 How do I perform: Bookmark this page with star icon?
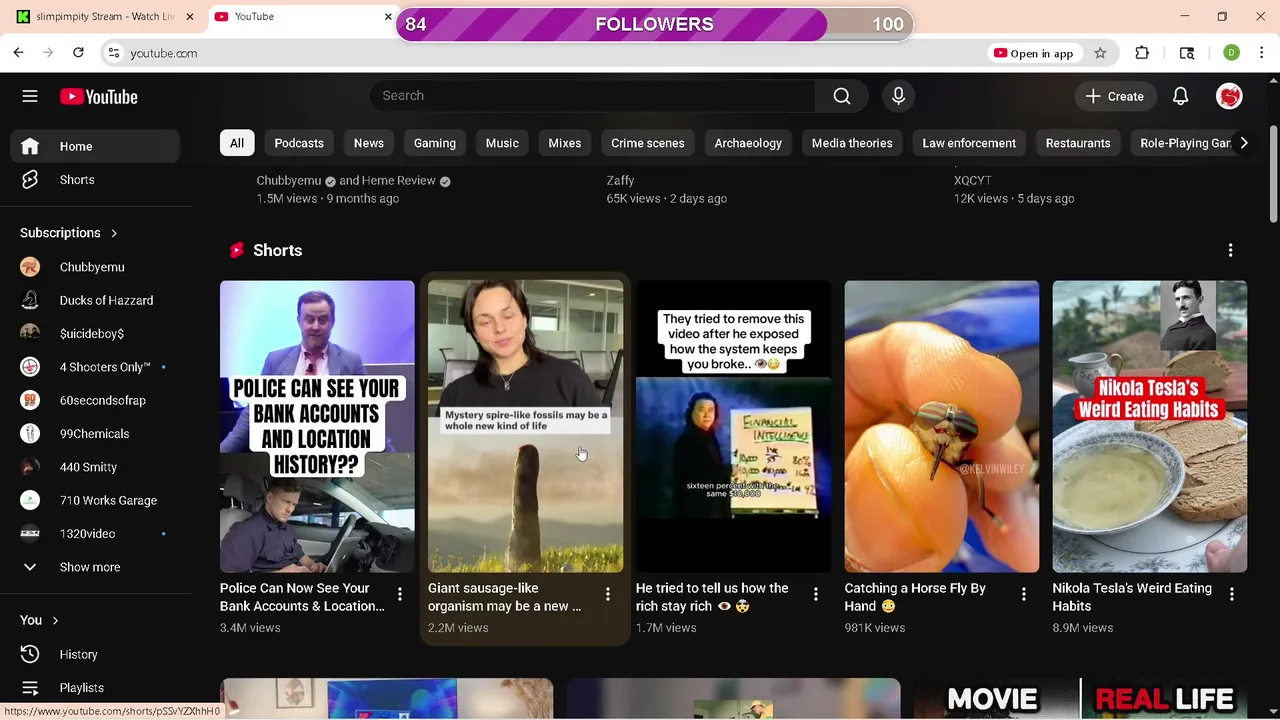coord(1100,53)
